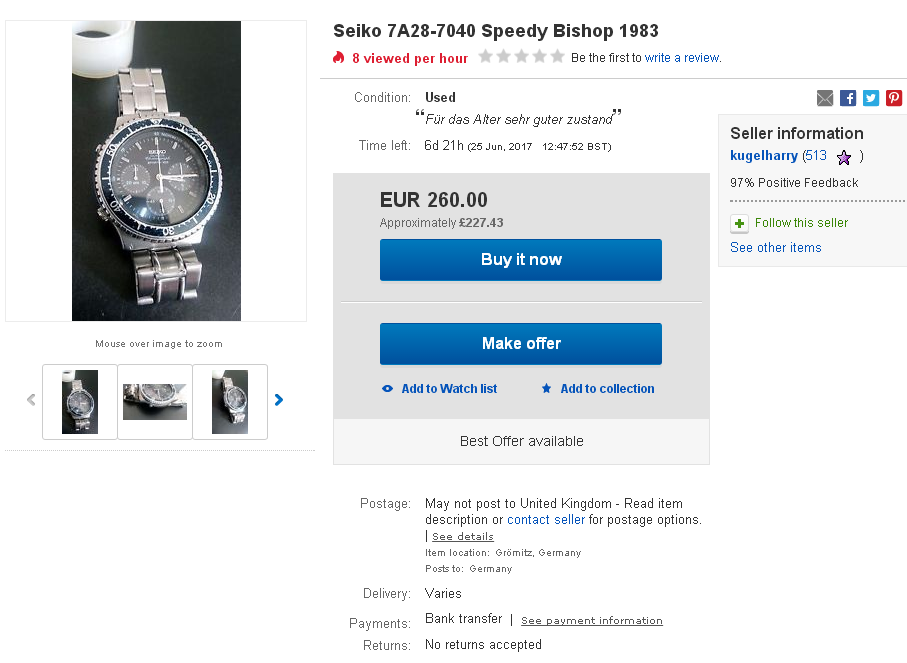Share listing via email icon
Viewport: 907px width, 663px height.
pyautogui.click(x=825, y=98)
